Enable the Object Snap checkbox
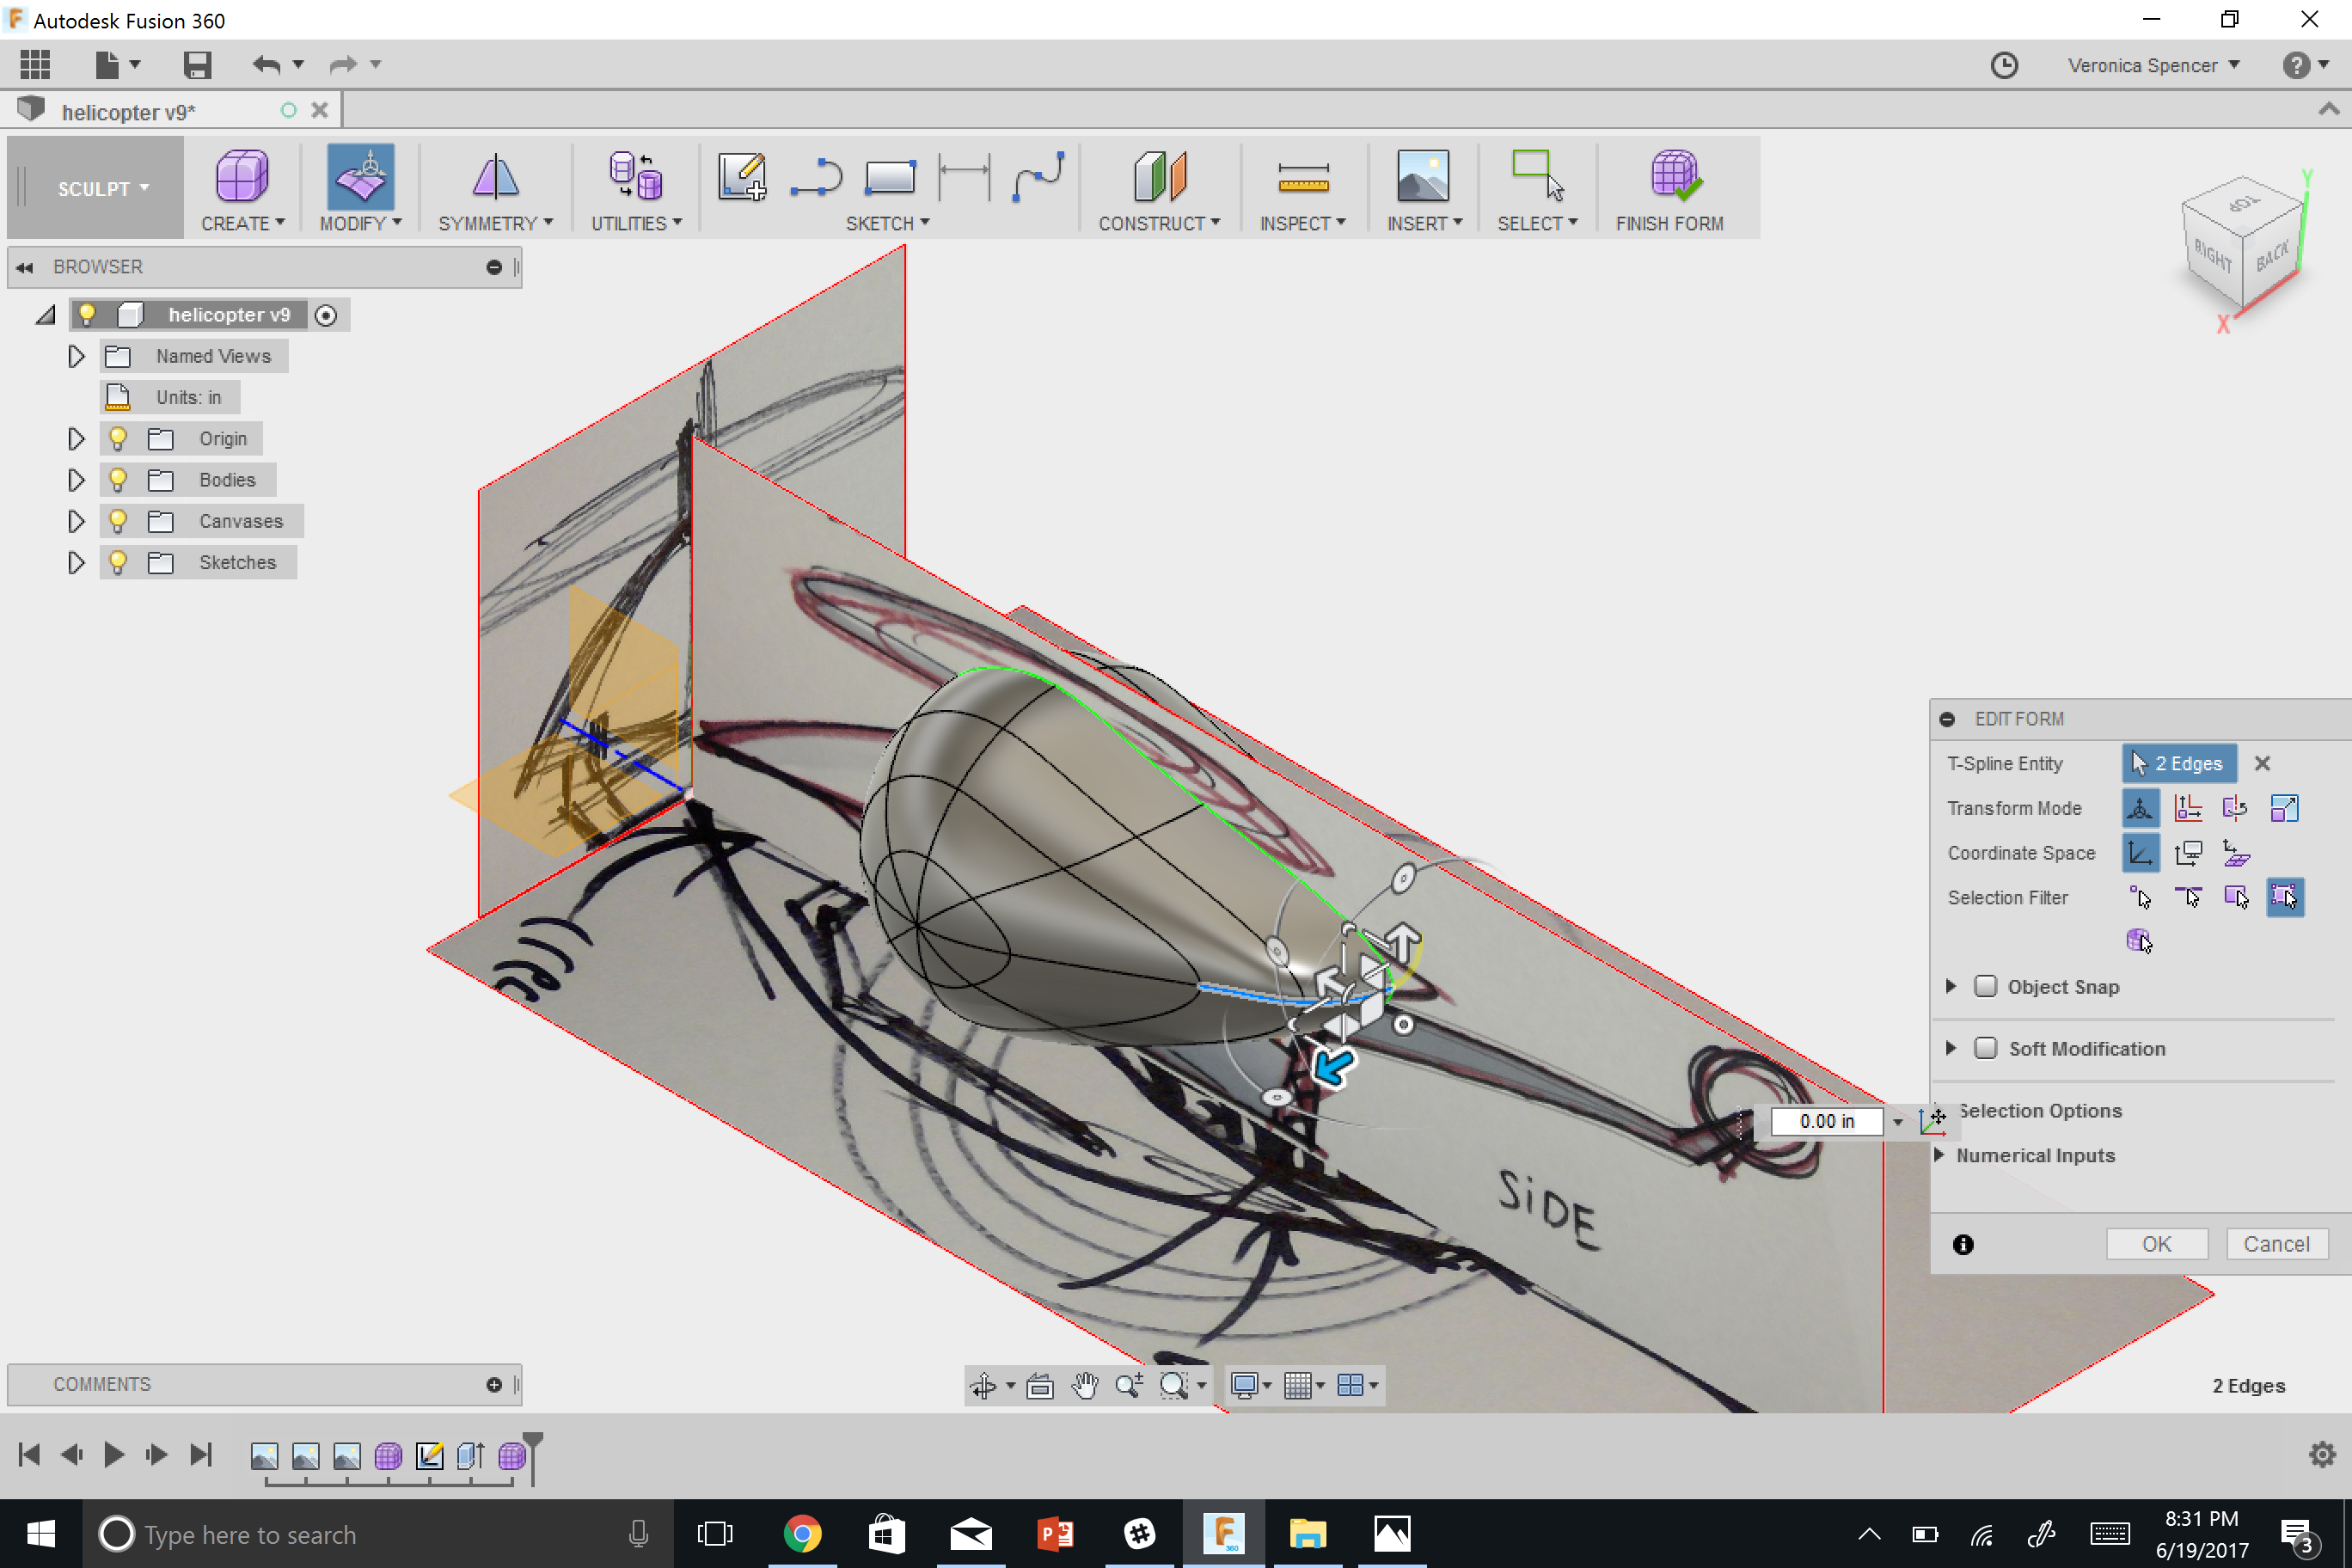 (1985, 987)
